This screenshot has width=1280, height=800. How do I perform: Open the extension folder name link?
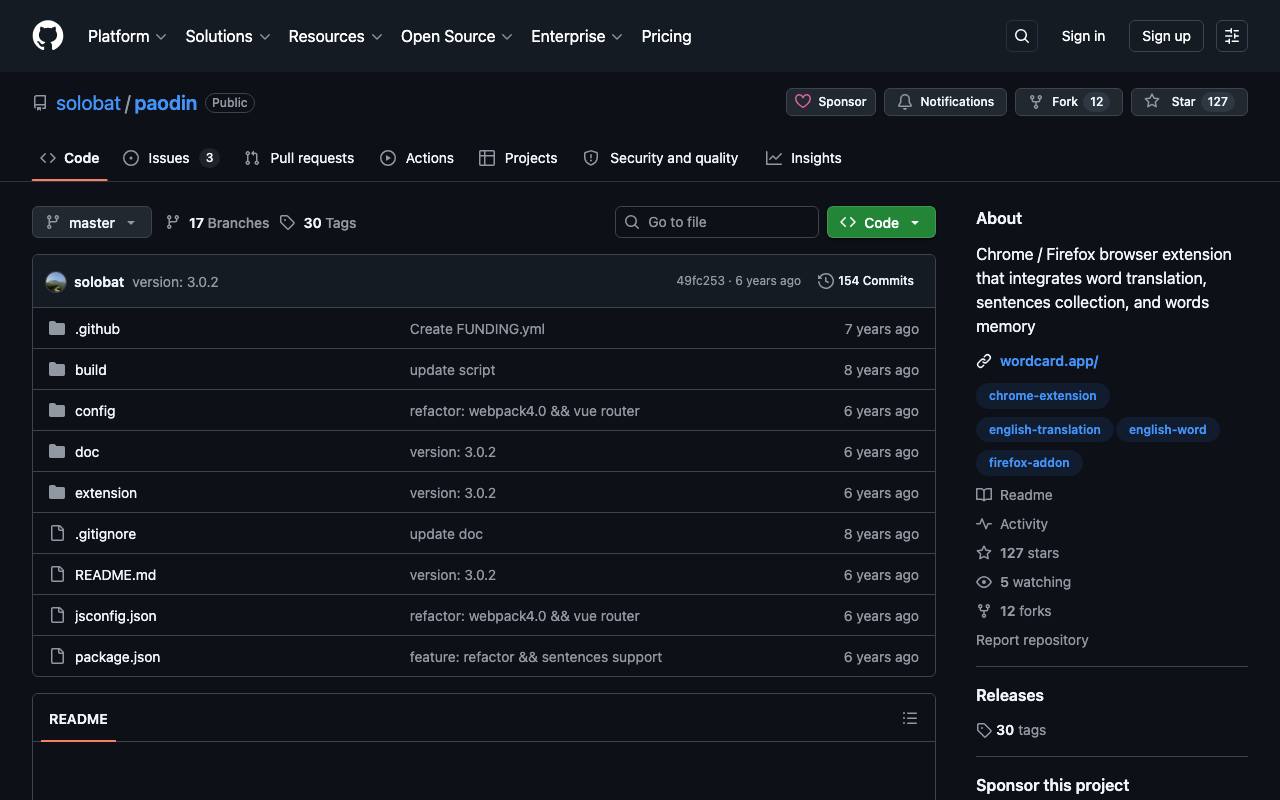pos(106,493)
